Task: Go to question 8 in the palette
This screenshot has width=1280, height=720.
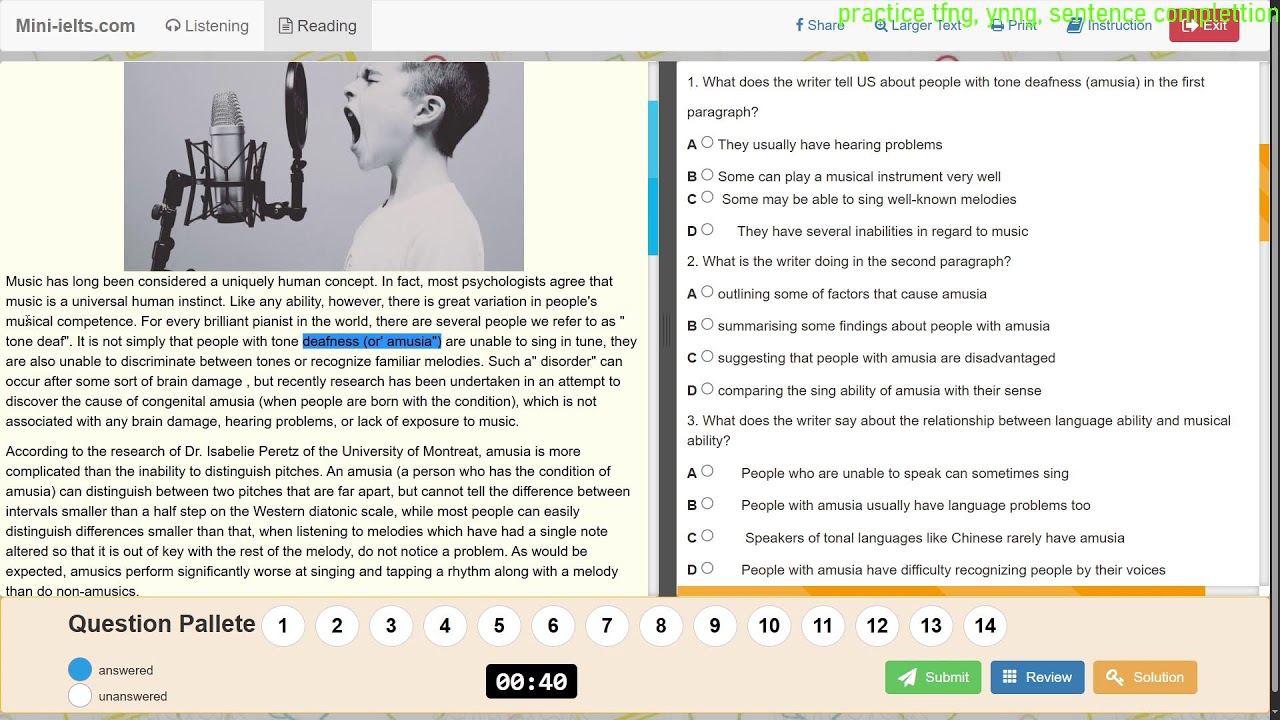Action: [661, 626]
